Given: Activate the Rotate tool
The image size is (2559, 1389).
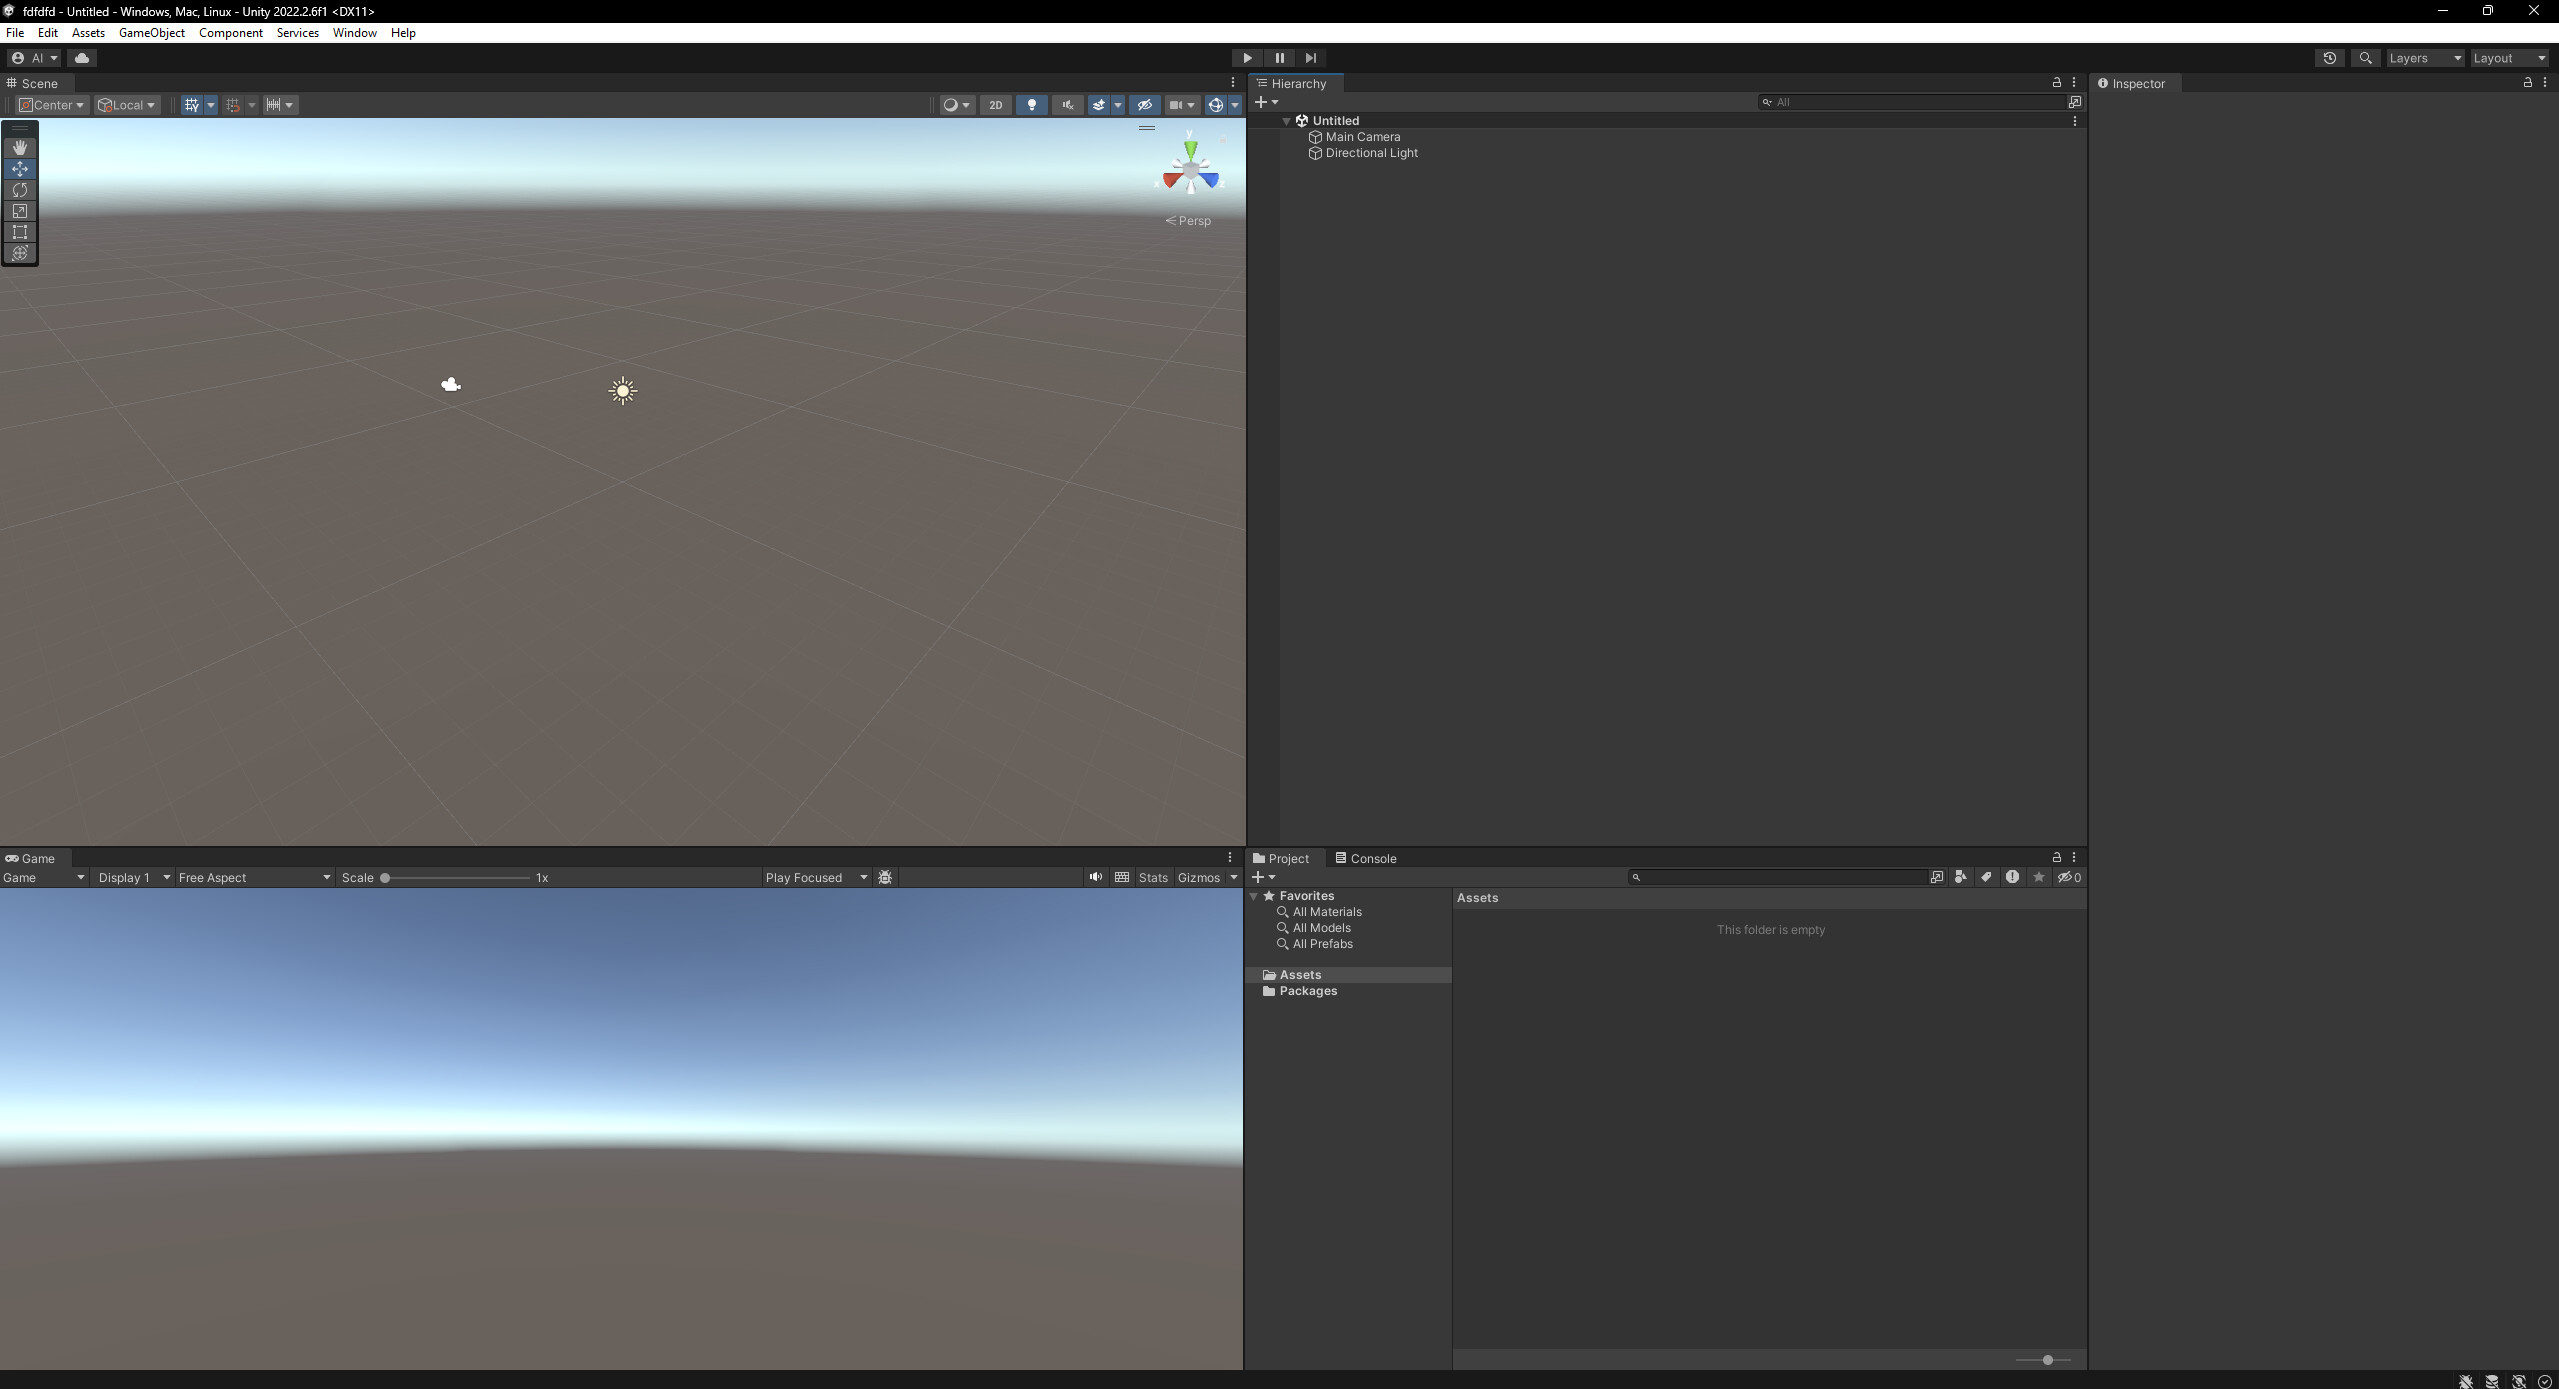Looking at the screenshot, I should point(20,190).
